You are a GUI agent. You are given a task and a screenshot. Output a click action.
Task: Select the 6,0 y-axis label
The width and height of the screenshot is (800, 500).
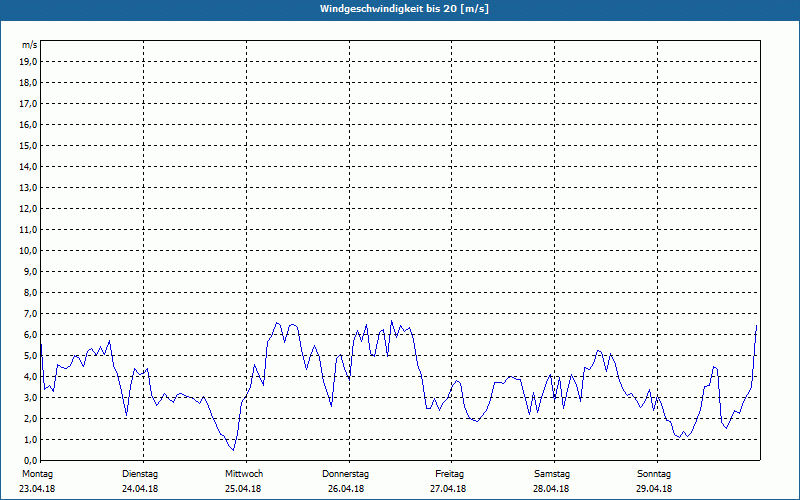[30, 335]
